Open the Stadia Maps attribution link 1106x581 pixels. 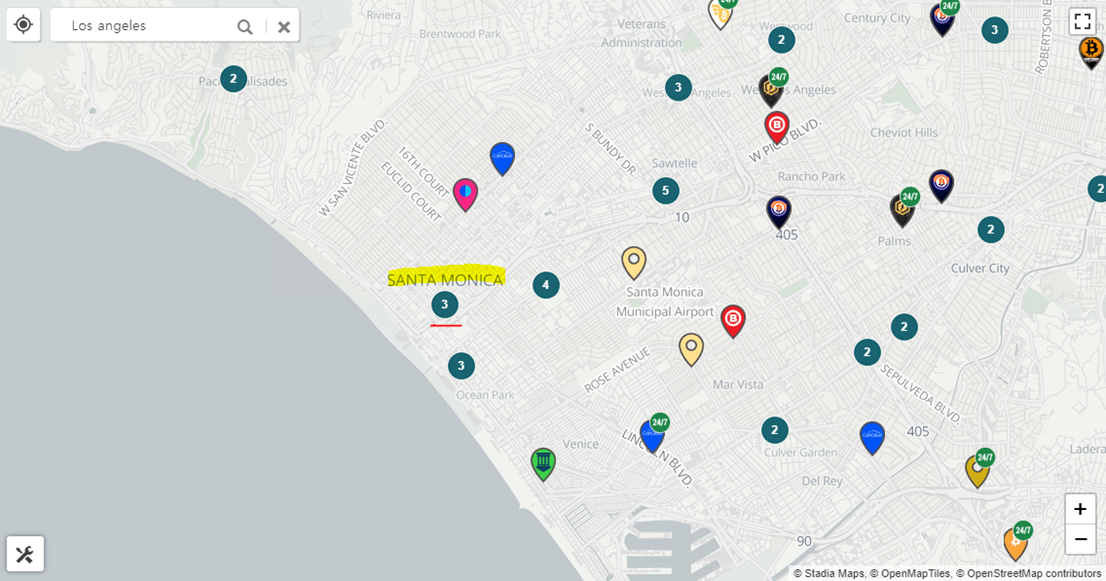tap(834, 573)
